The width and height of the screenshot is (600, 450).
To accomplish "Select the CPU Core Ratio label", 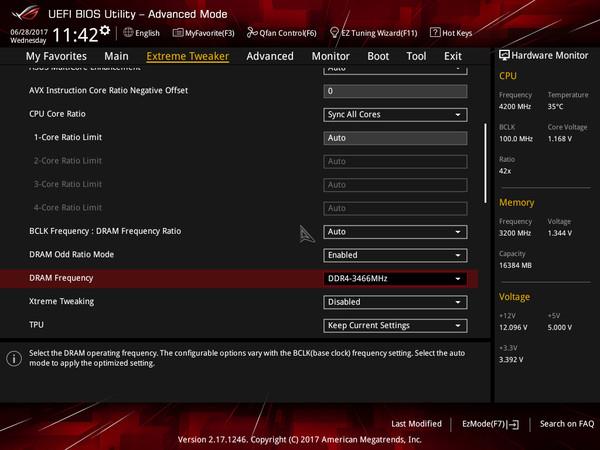I will coord(57,114).
